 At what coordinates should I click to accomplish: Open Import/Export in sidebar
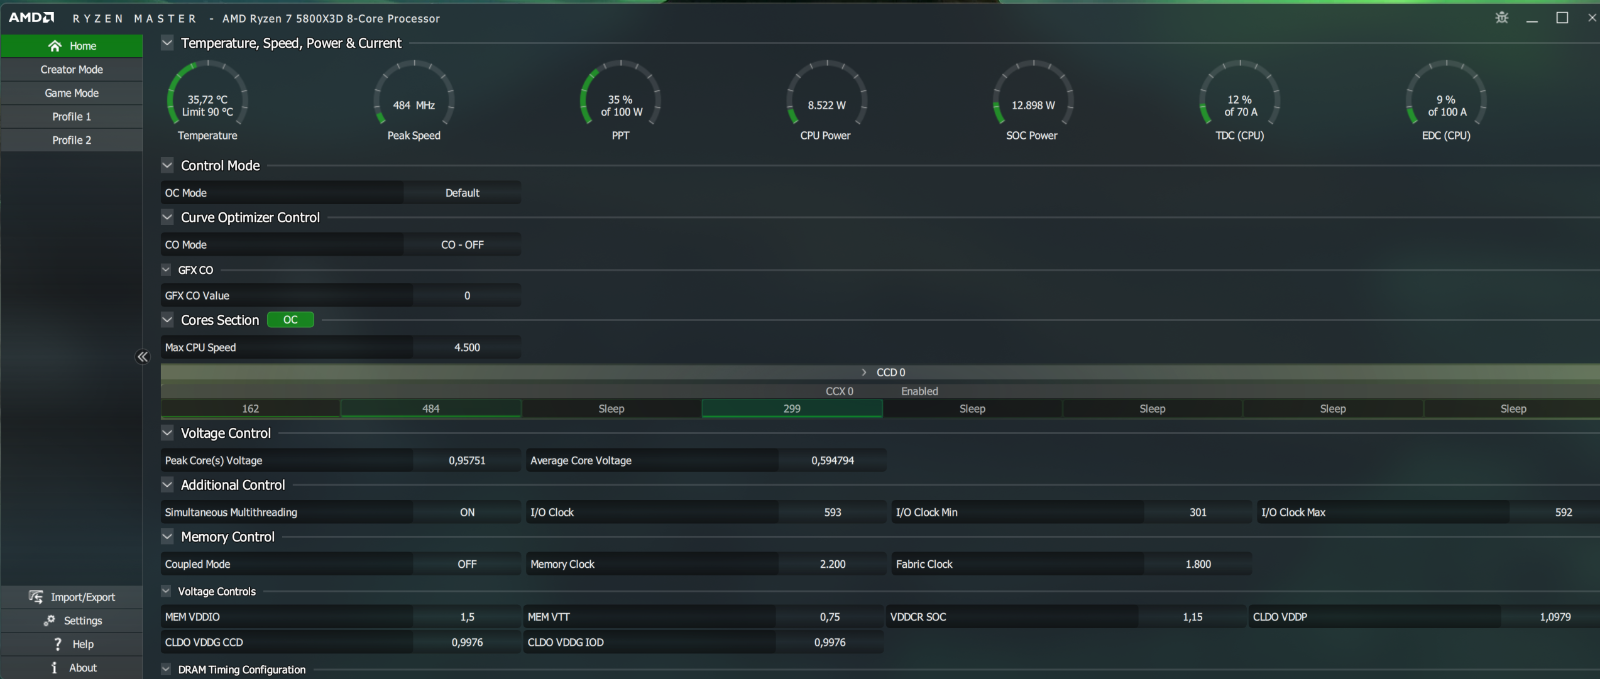71,597
